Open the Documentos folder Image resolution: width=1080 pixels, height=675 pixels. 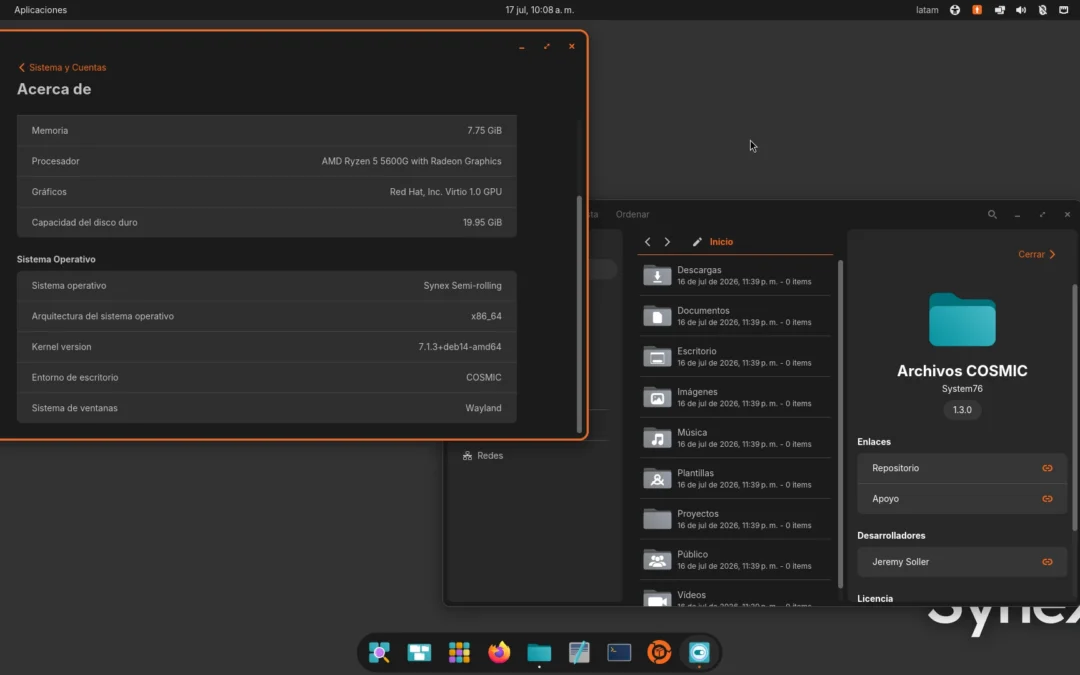coord(736,316)
